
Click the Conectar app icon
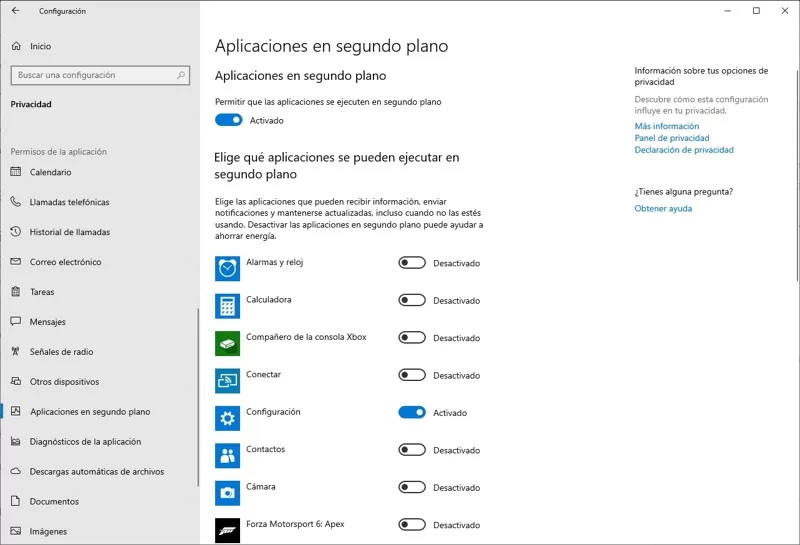pos(227,380)
